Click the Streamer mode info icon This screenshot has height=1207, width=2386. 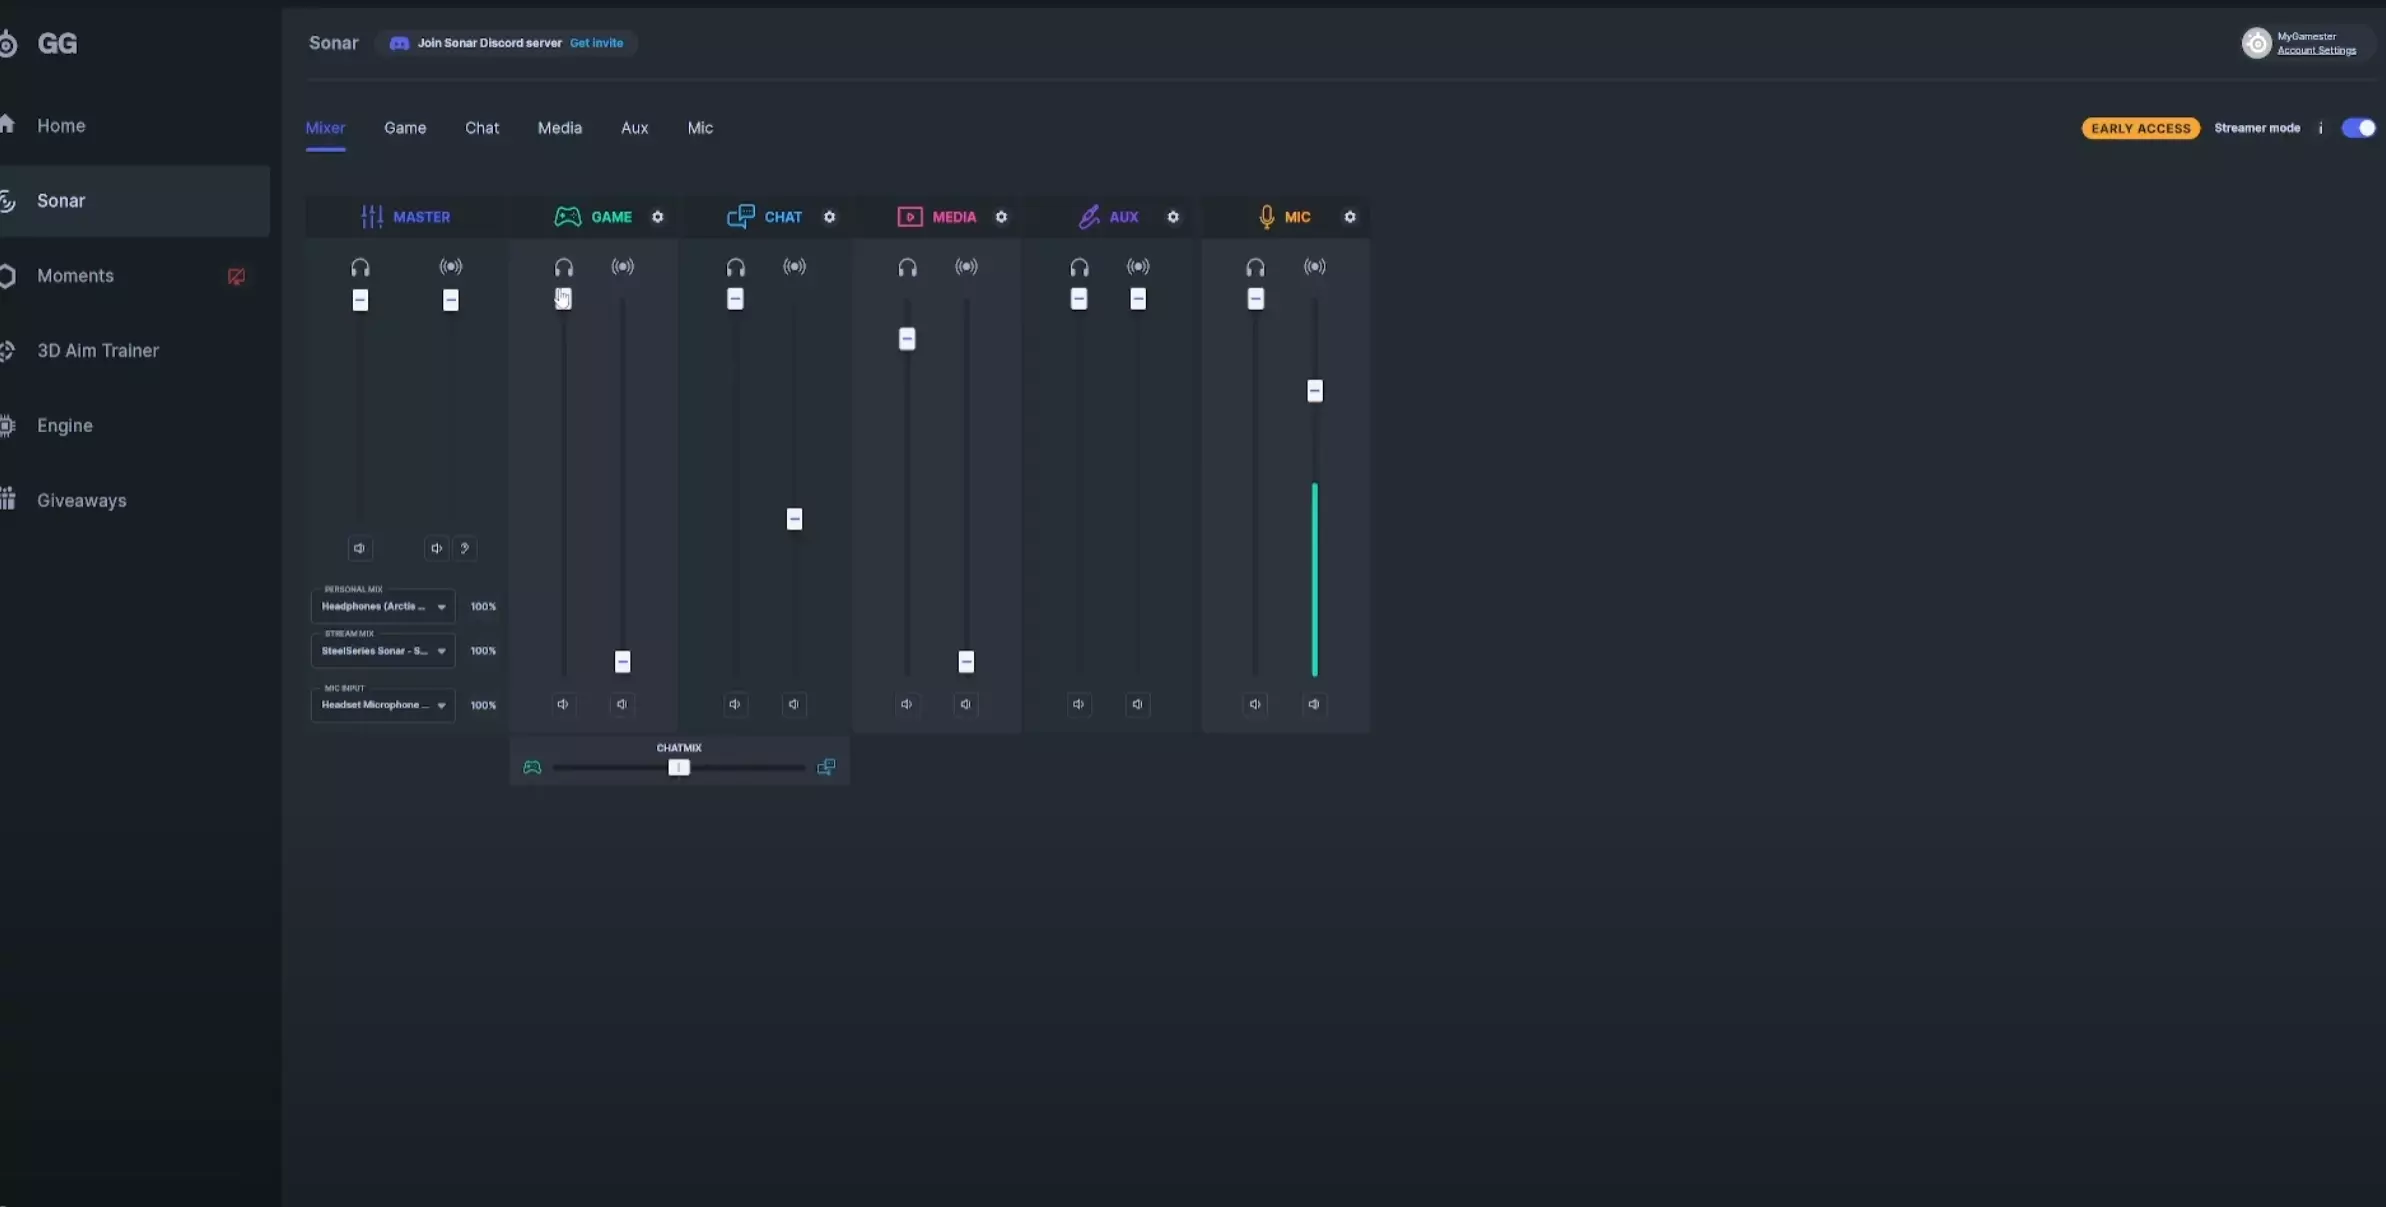(x=2320, y=128)
